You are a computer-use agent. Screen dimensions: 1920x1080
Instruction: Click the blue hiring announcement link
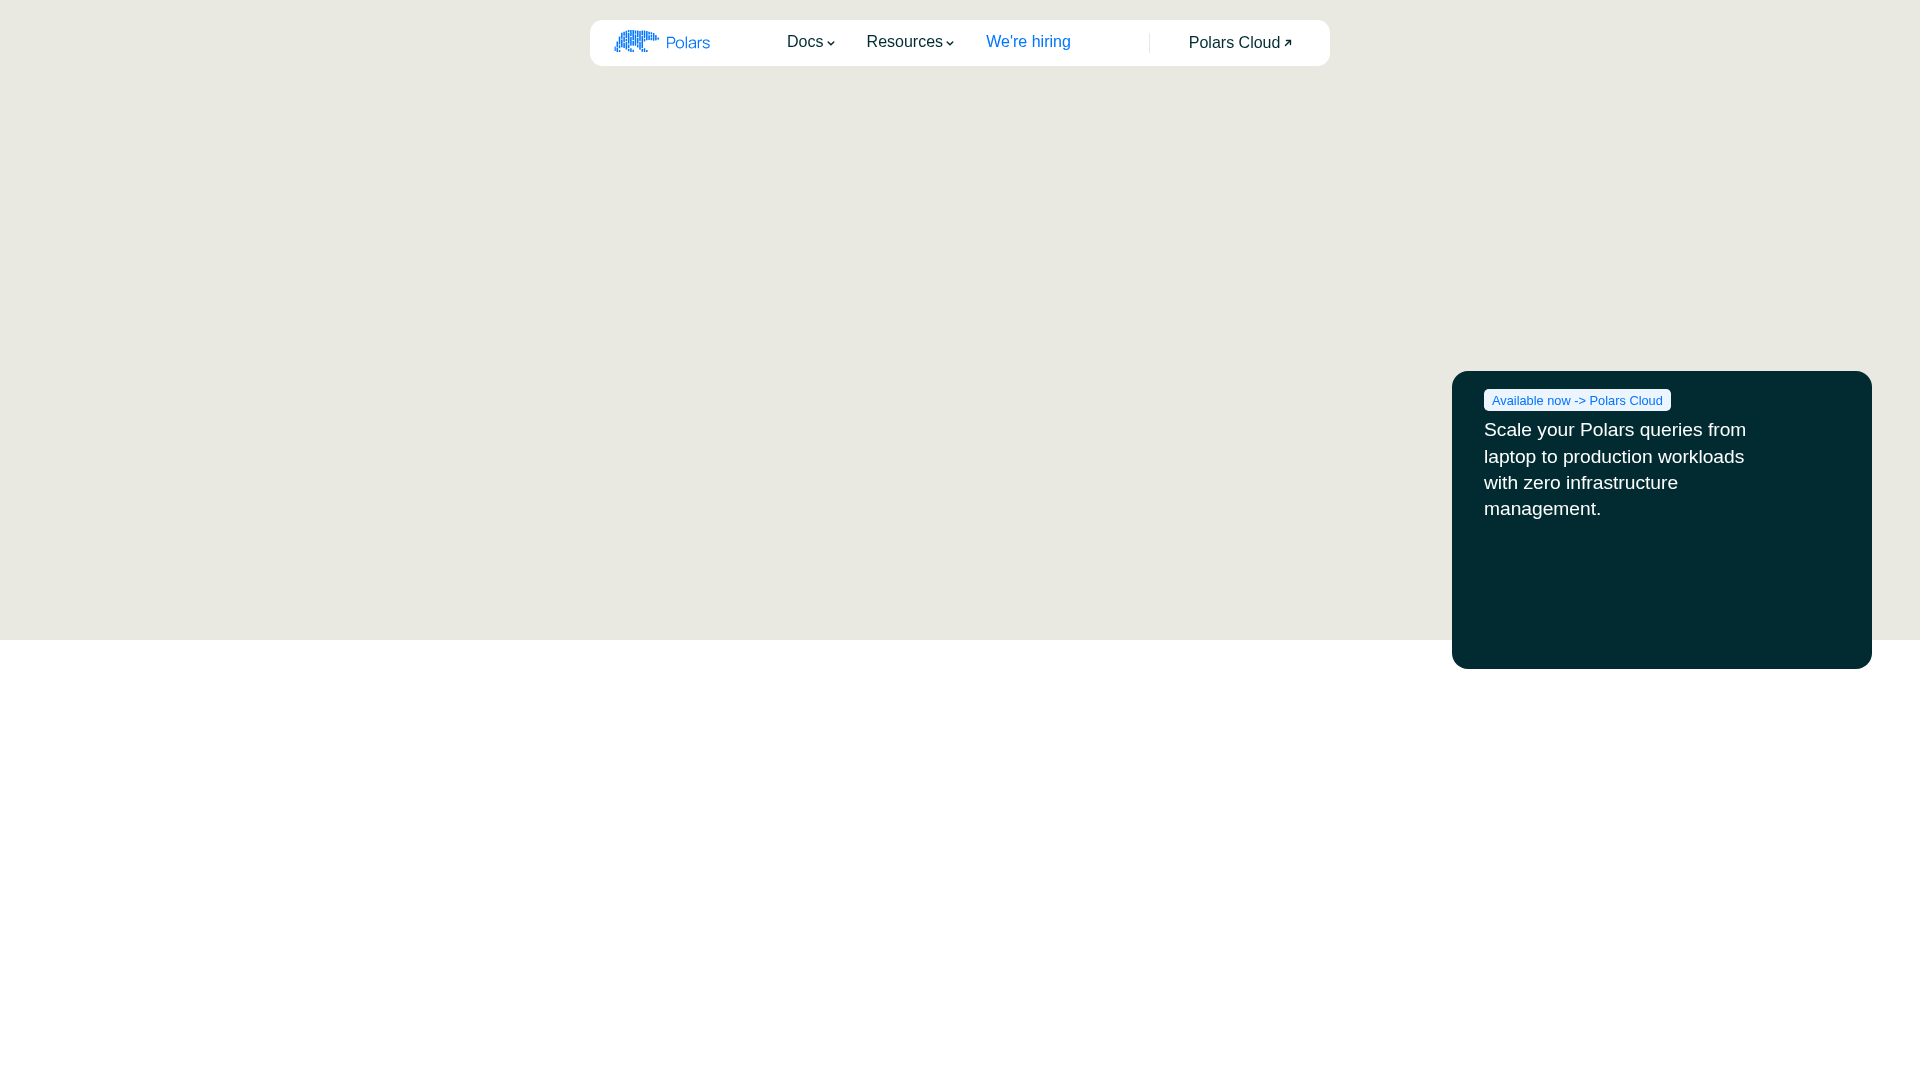pyautogui.click(x=1028, y=41)
